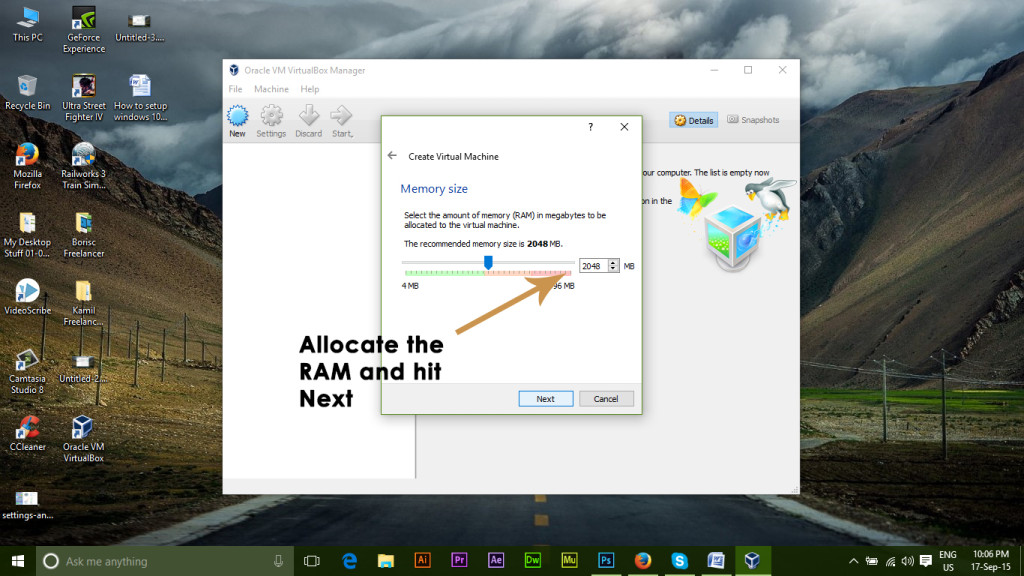
Task: Open This PC desktop icon
Action: [27, 25]
